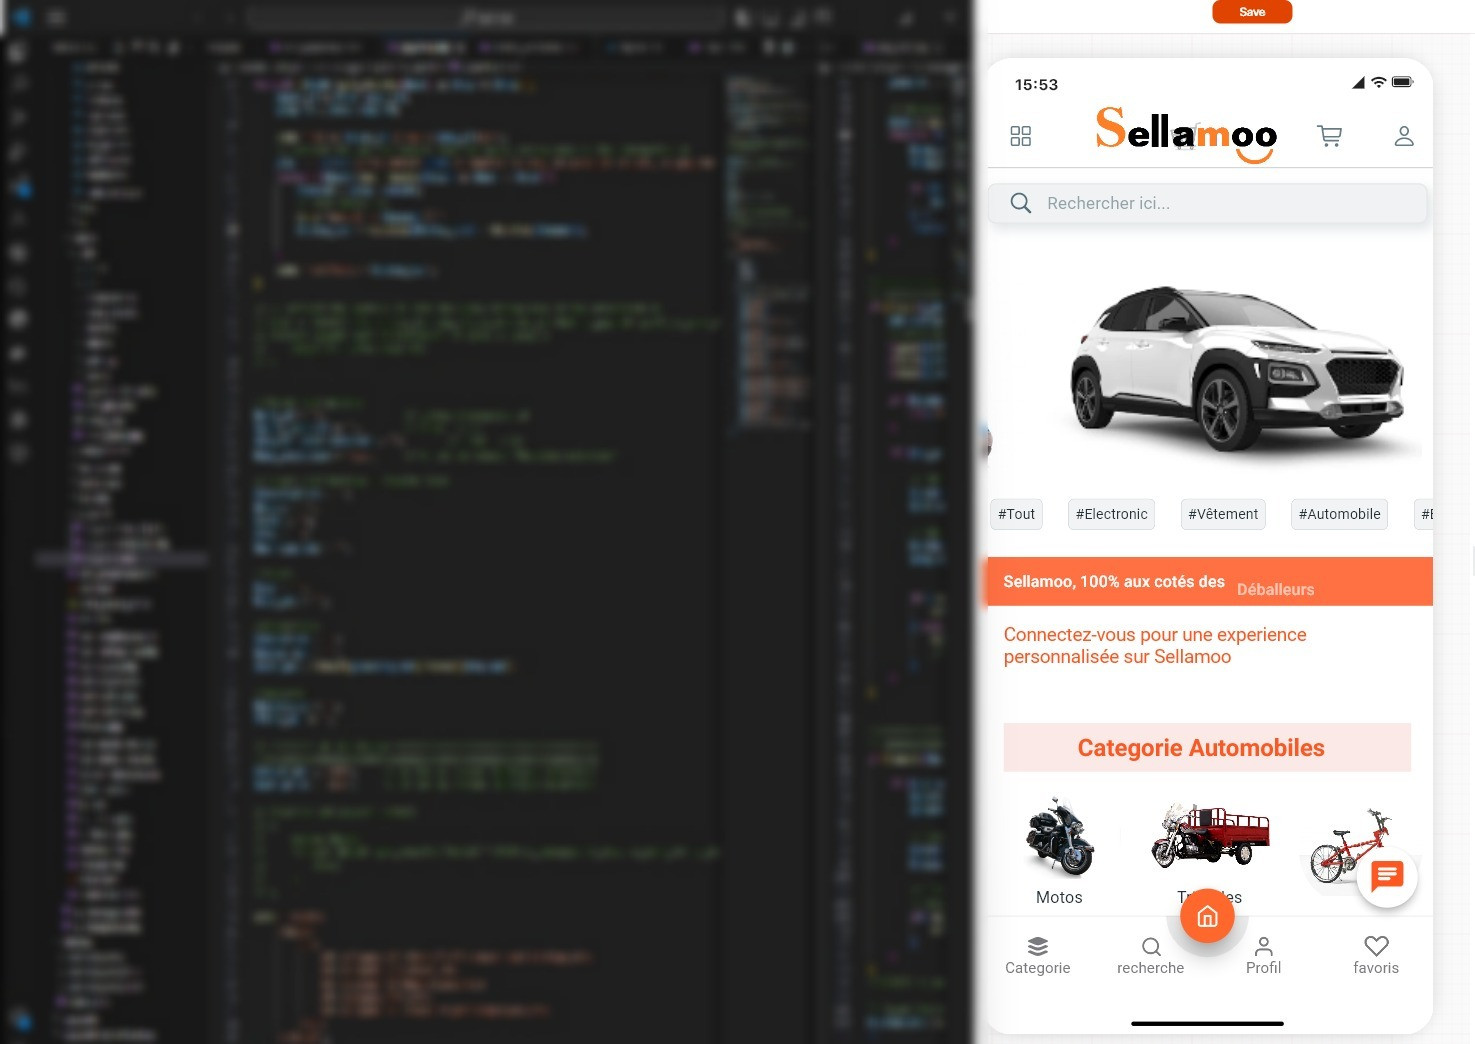1475x1044 pixels.
Task: Open the red tricycle category image
Action: coord(1210,834)
